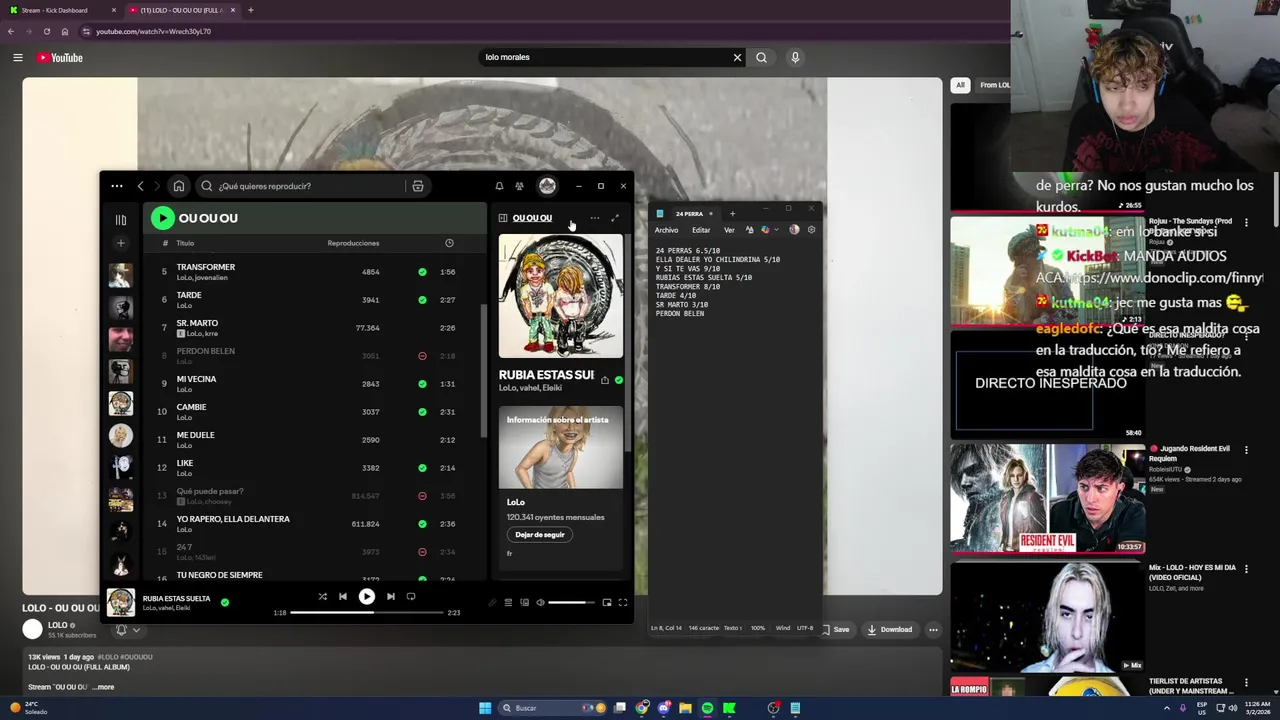Toggle saved check in now playing bar
Screen dimensions: 1280x720
click(225, 602)
